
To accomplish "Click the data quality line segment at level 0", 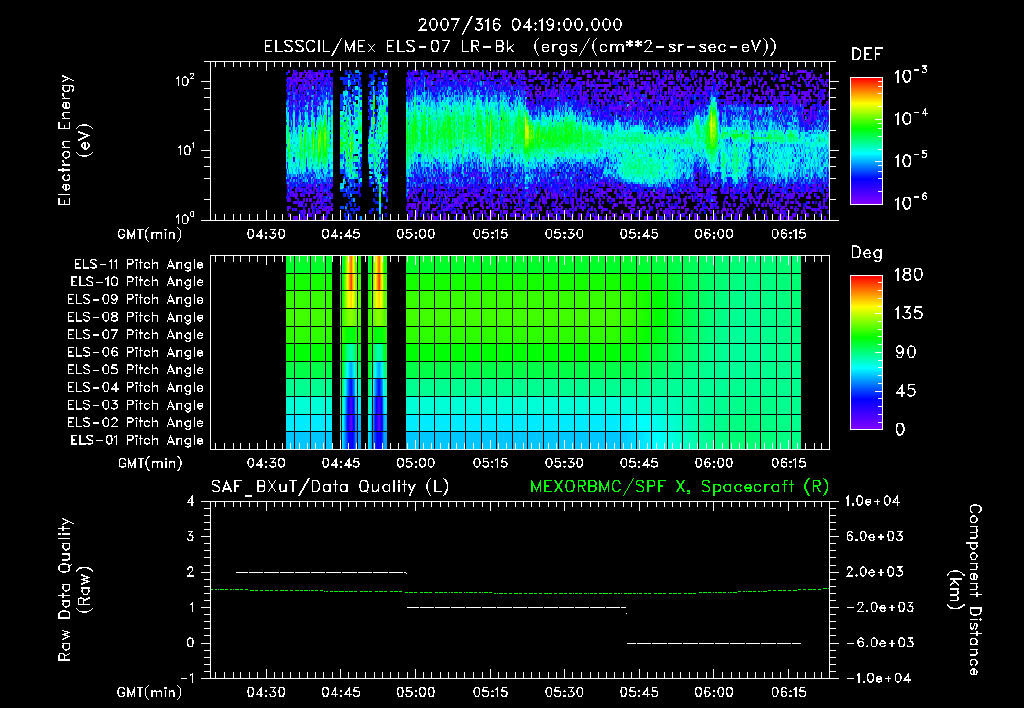I will (x=714, y=643).
